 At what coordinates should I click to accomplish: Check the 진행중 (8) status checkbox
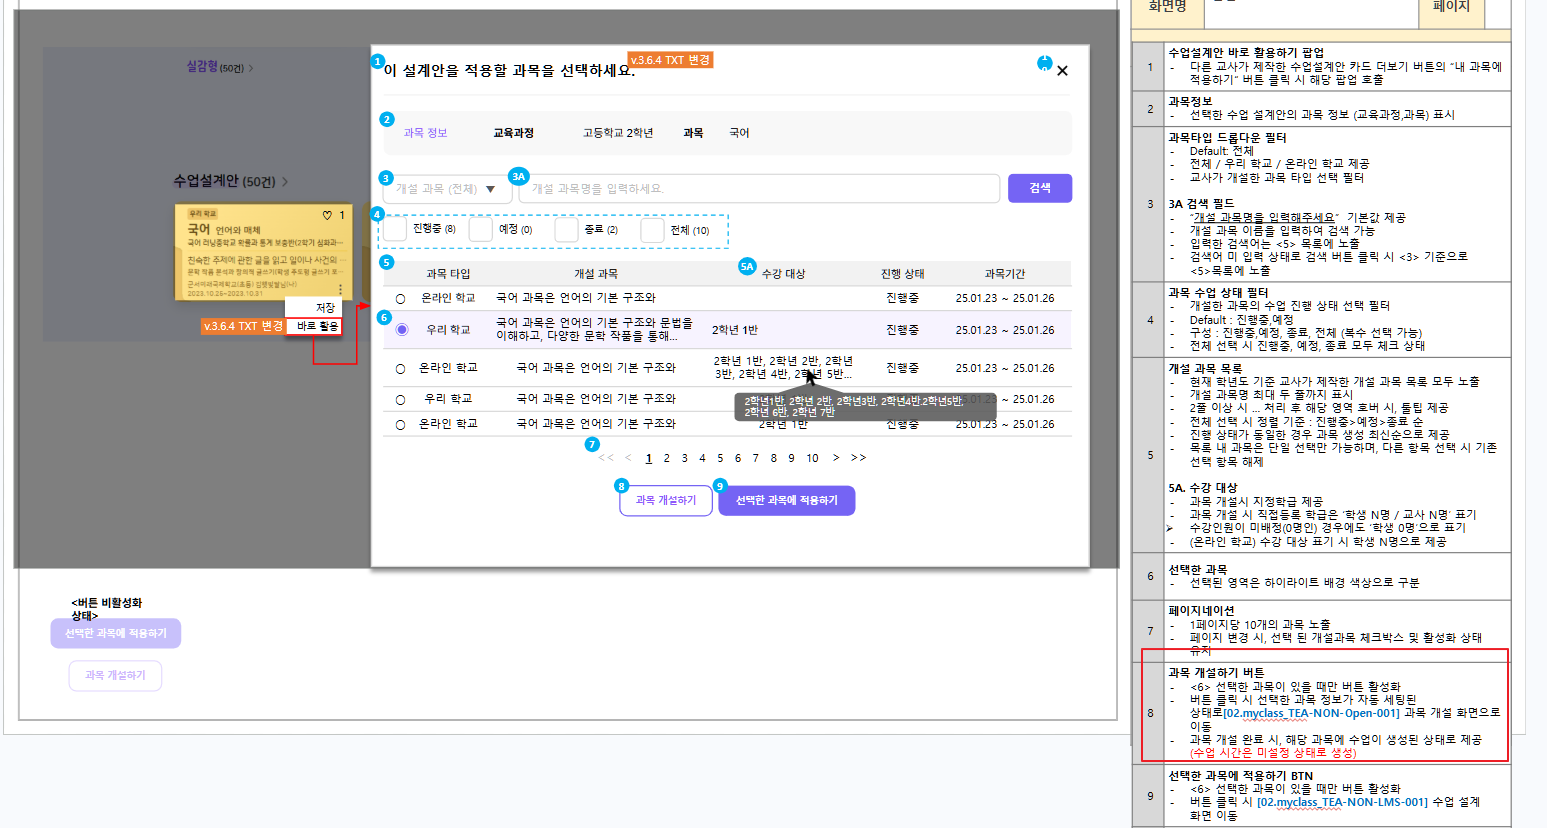point(396,230)
